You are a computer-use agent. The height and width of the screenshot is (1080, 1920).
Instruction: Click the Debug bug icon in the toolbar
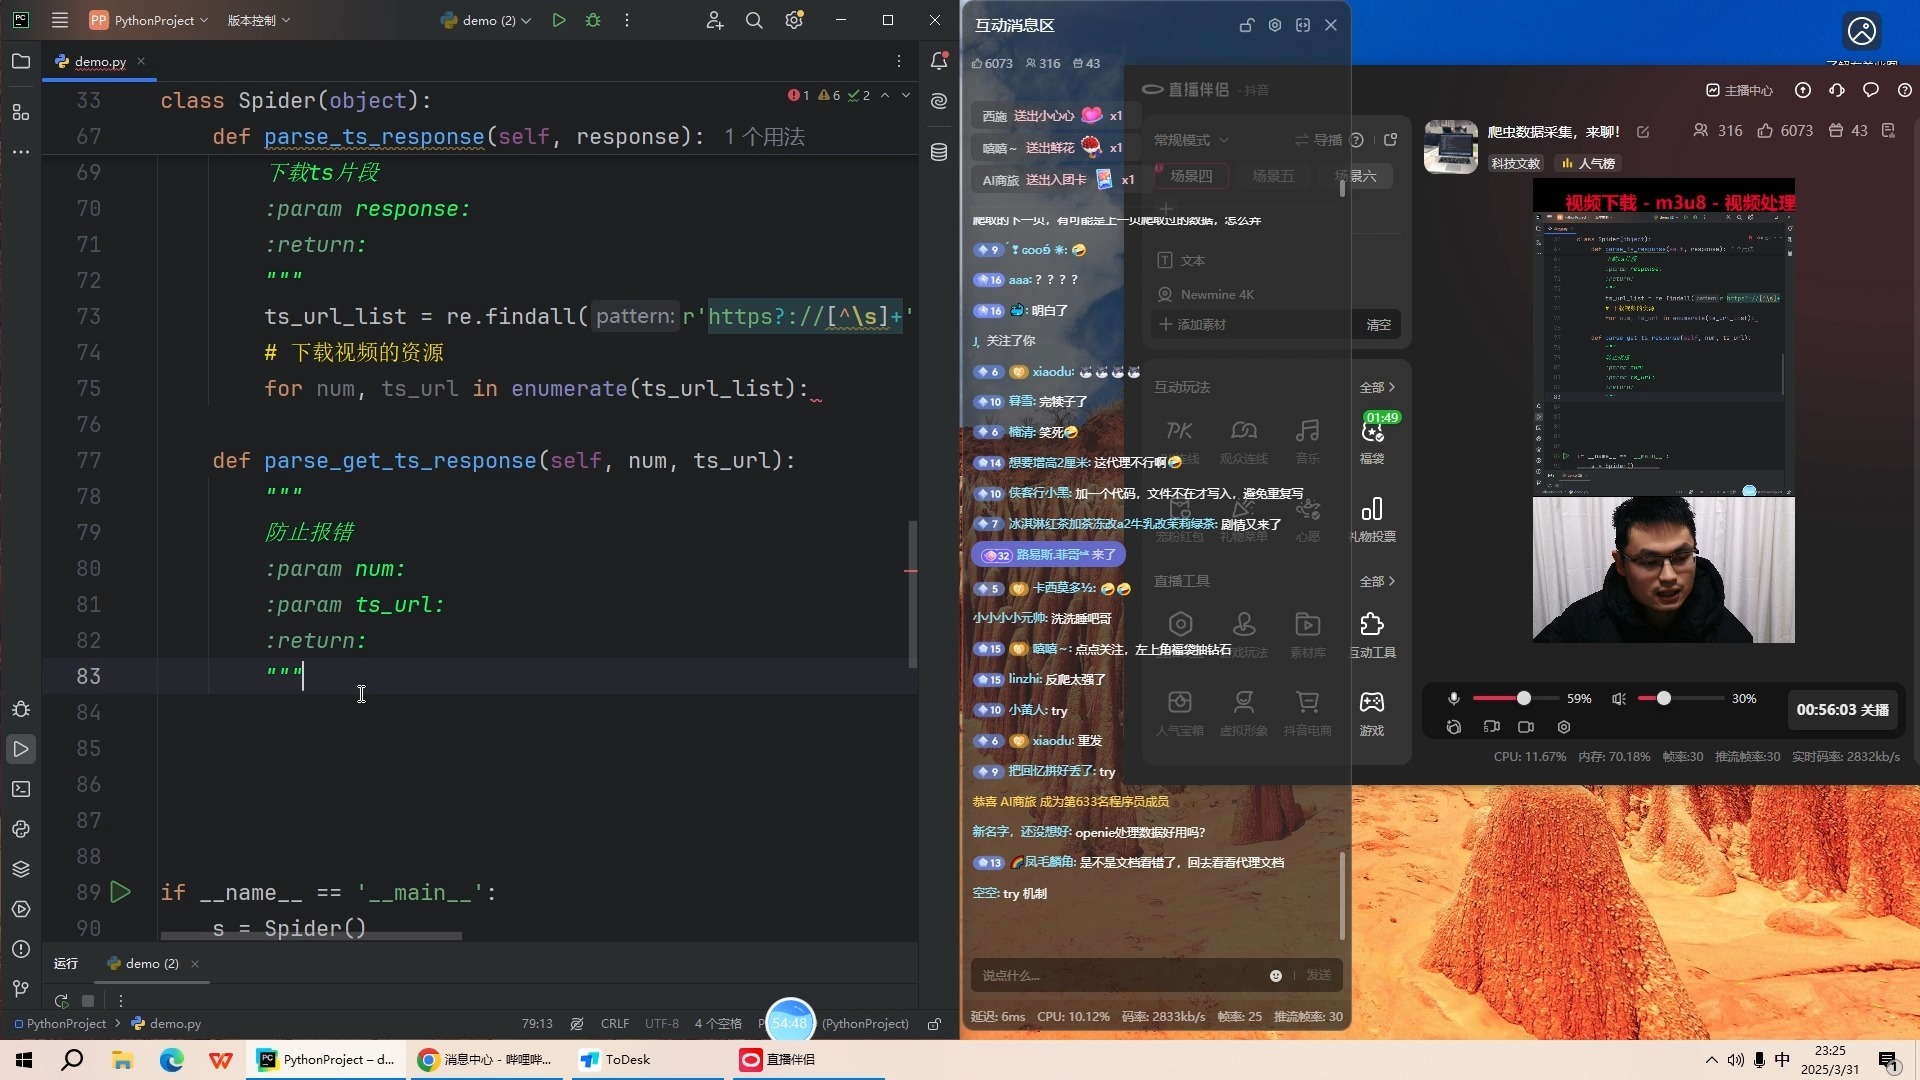click(x=593, y=20)
